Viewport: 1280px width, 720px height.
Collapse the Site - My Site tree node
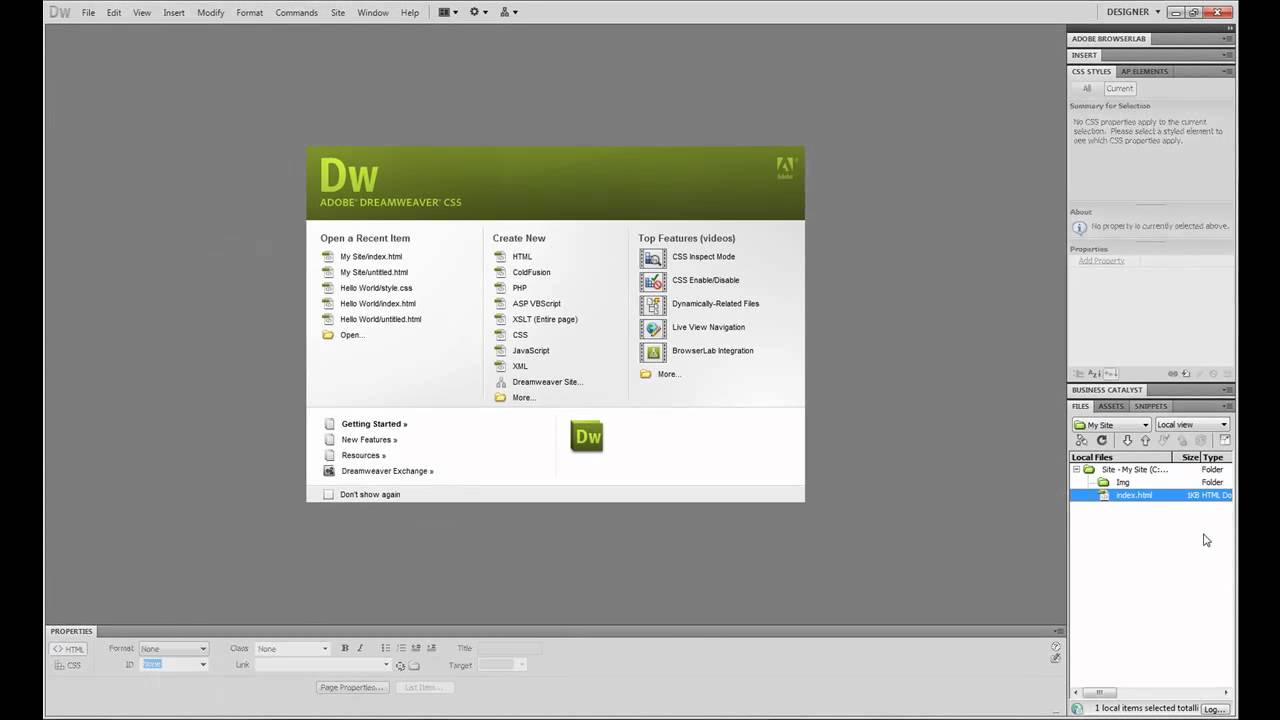[x=1077, y=469]
